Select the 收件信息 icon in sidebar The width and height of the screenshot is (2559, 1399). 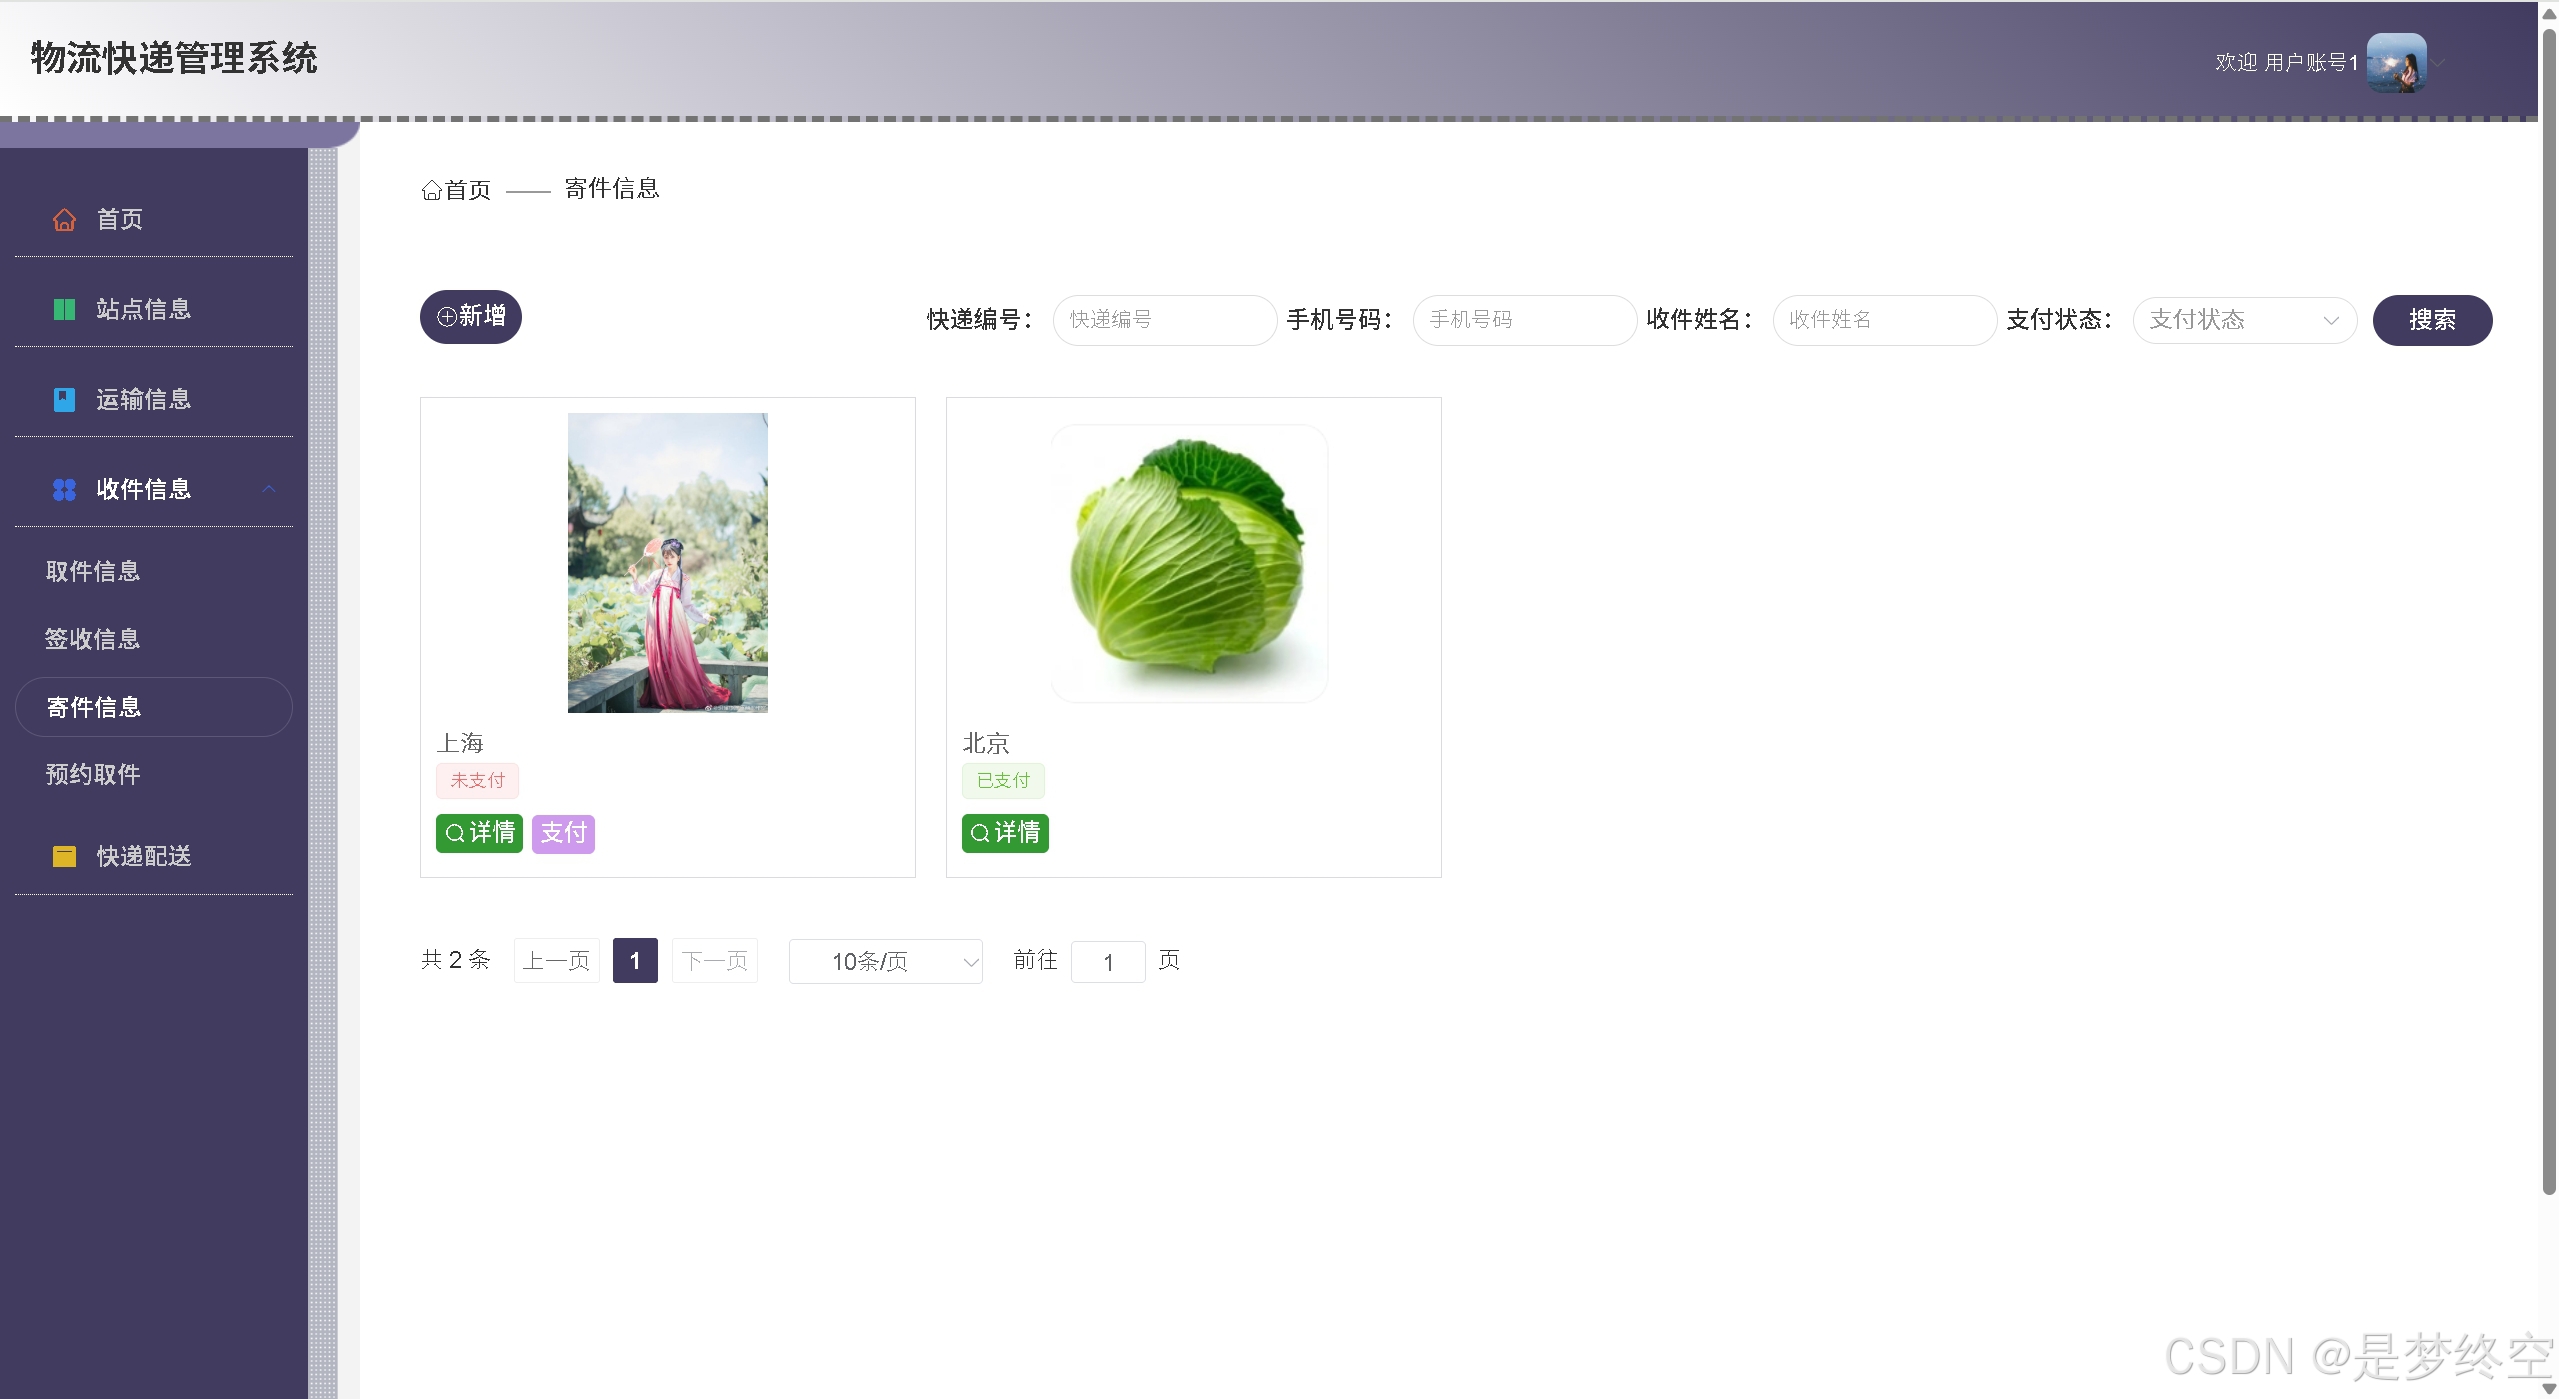click(x=64, y=489)
